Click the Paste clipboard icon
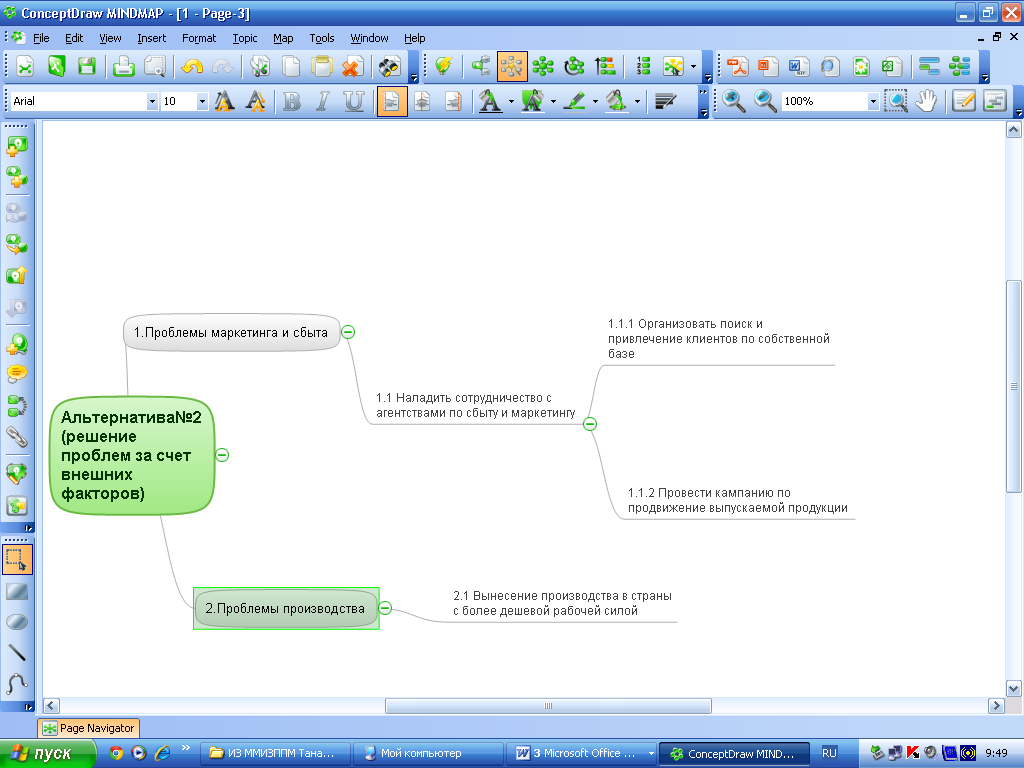Screen dimensions: 1024x768 tap(321, 67)
